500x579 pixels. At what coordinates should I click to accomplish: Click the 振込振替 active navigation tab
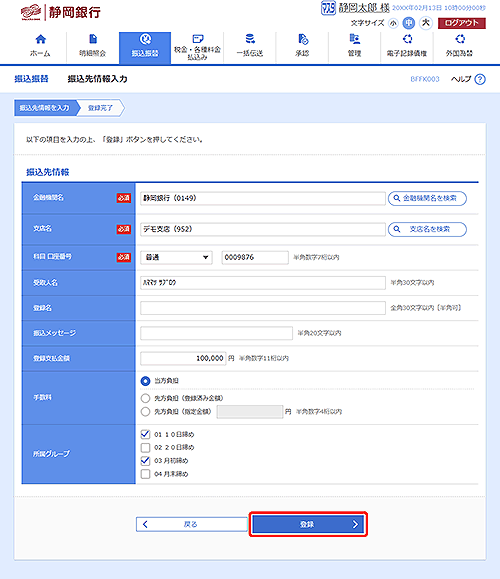point(145,48)
